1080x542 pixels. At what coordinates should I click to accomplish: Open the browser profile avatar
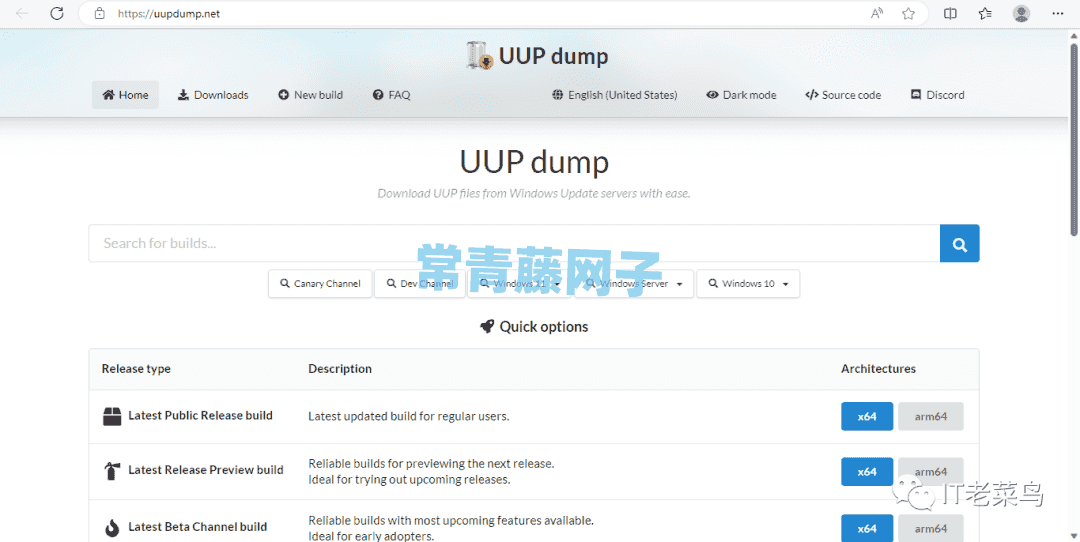tap(1021, 13)
